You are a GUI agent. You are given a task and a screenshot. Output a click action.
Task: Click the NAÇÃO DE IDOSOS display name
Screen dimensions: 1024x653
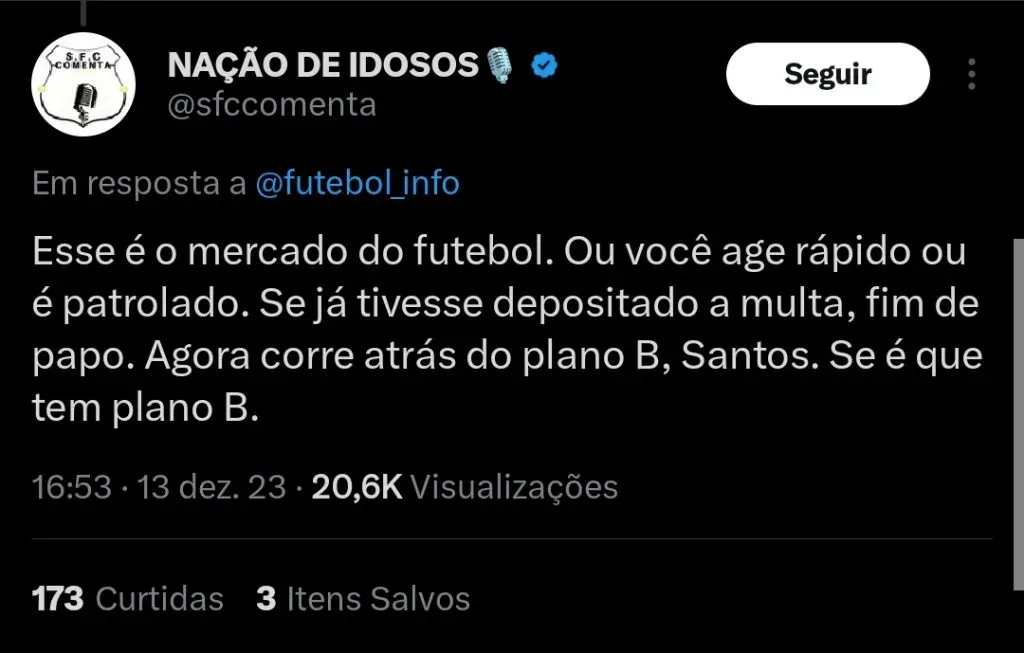pos(323,66)
